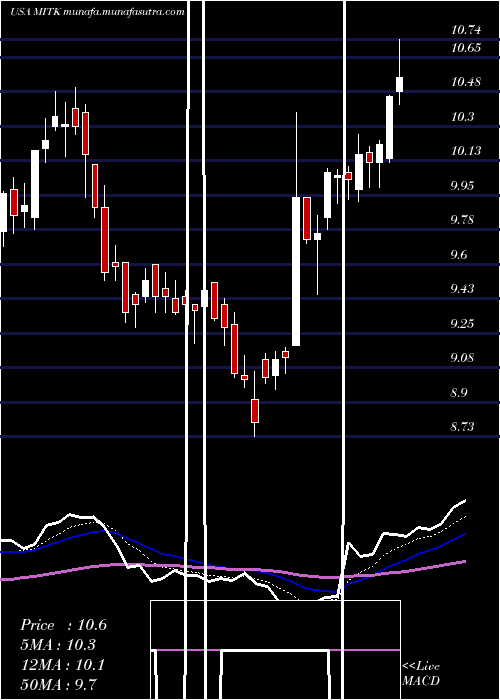The width and height of the screenshot is (500, 700).
Task: Click the 10.65 price axis label
Action: tap(466, 47)
